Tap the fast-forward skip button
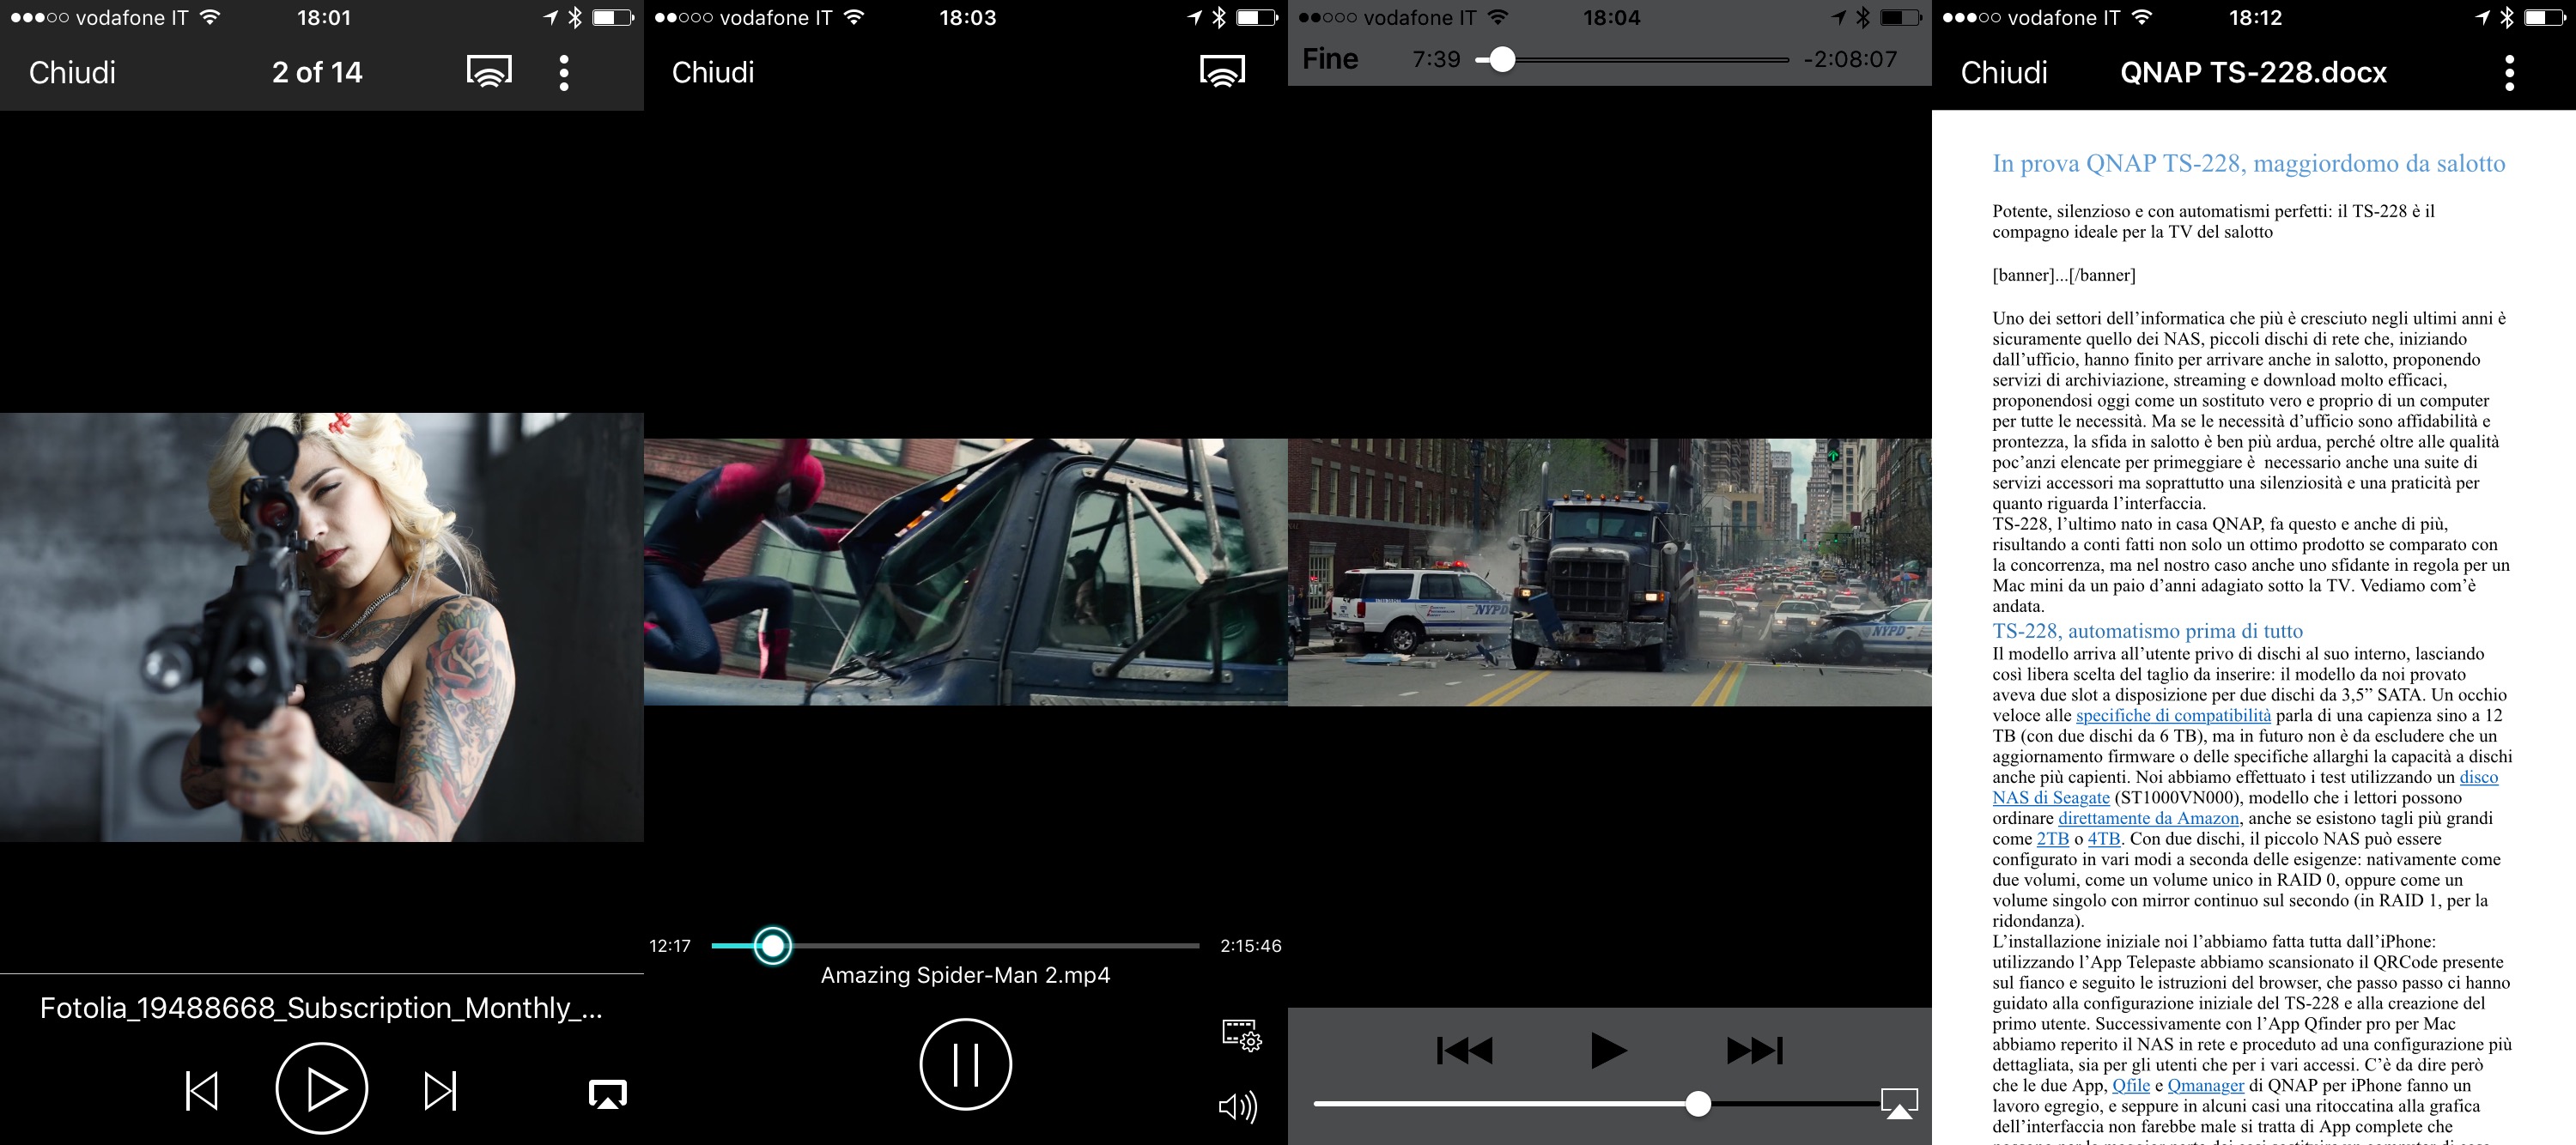Viewport: 2576px width, 1145px height. 1754,1050
